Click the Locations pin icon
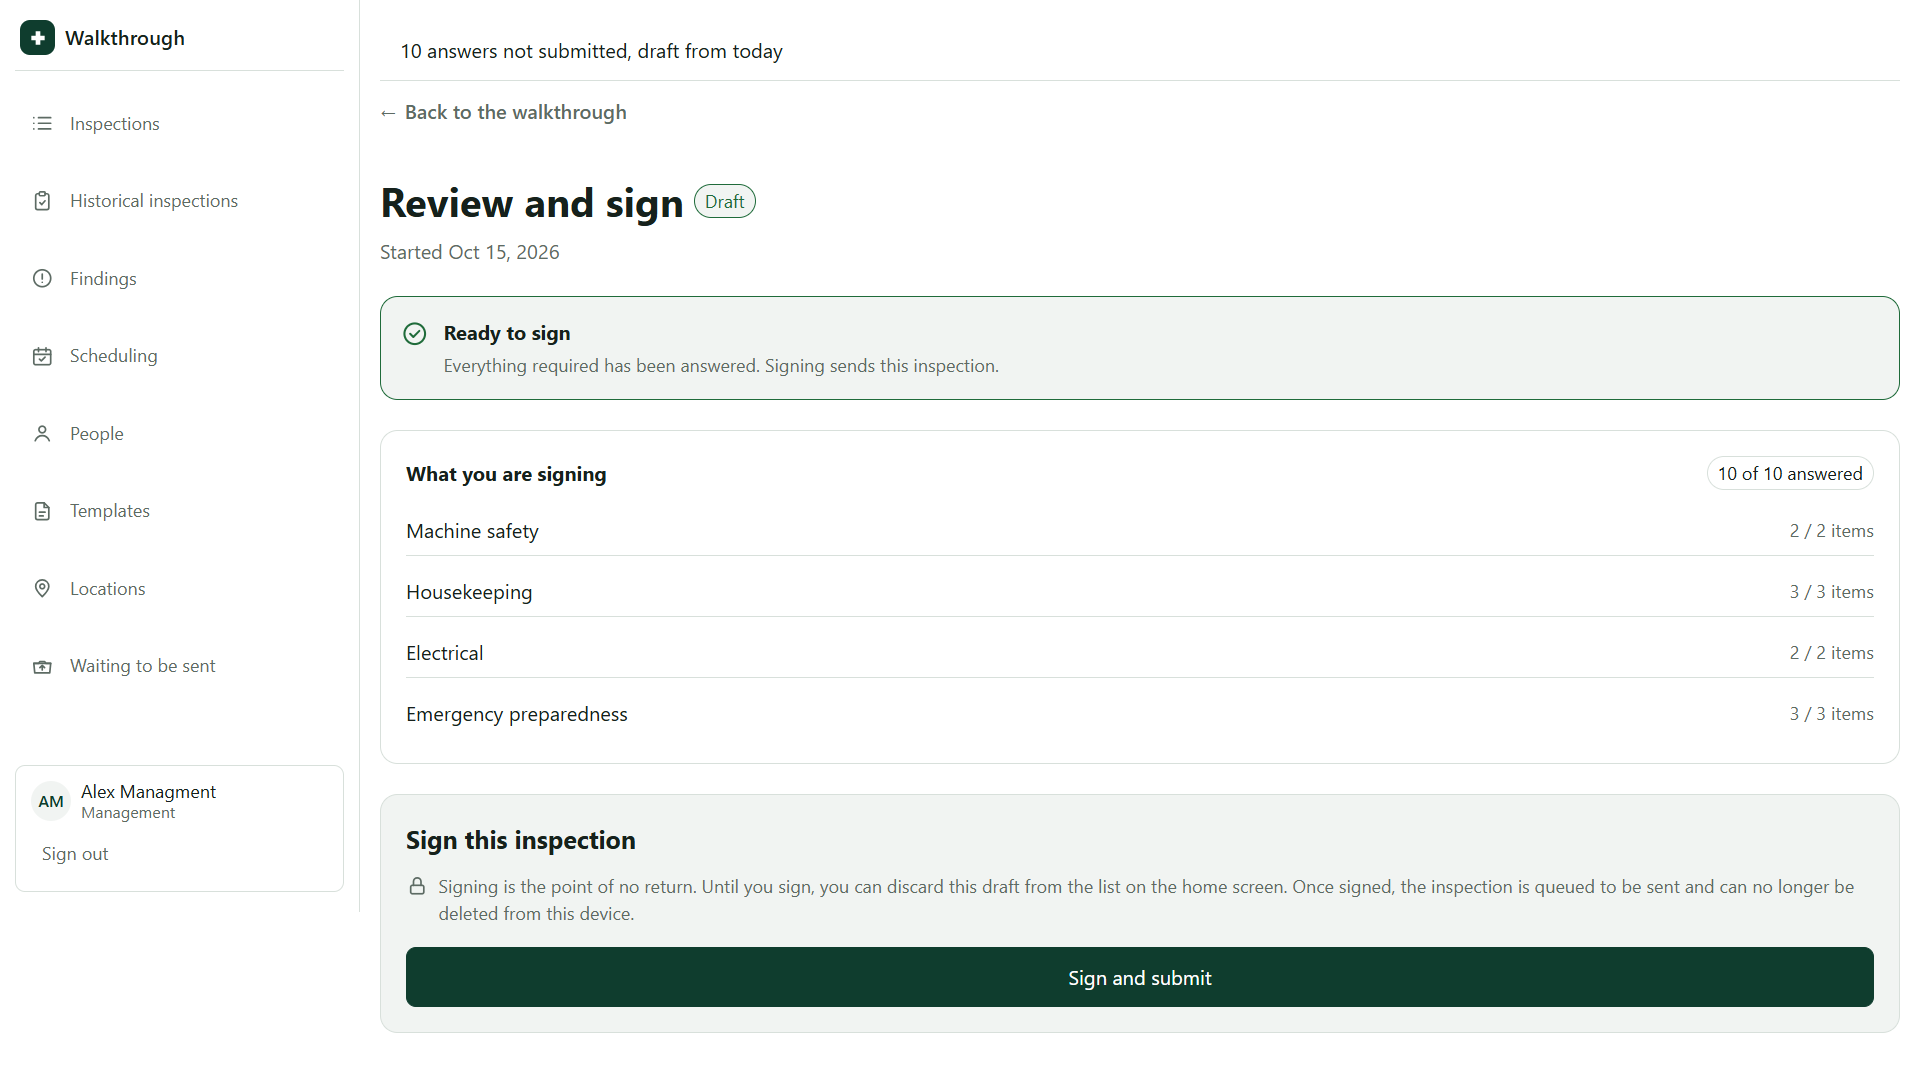This screenshot has width=1920, height=1092. coord(42,589)
